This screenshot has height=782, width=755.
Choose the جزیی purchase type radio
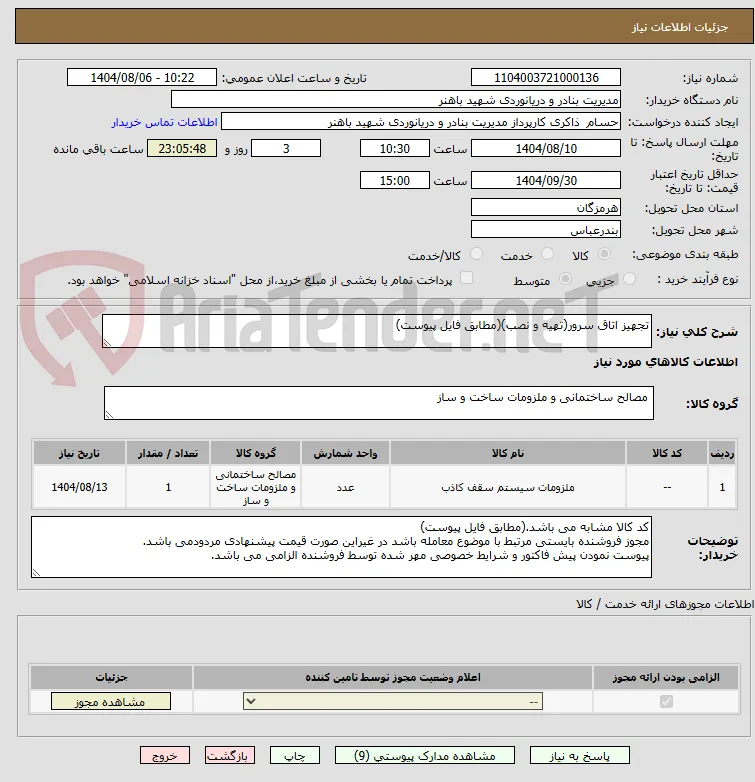(x=629, y=279)
